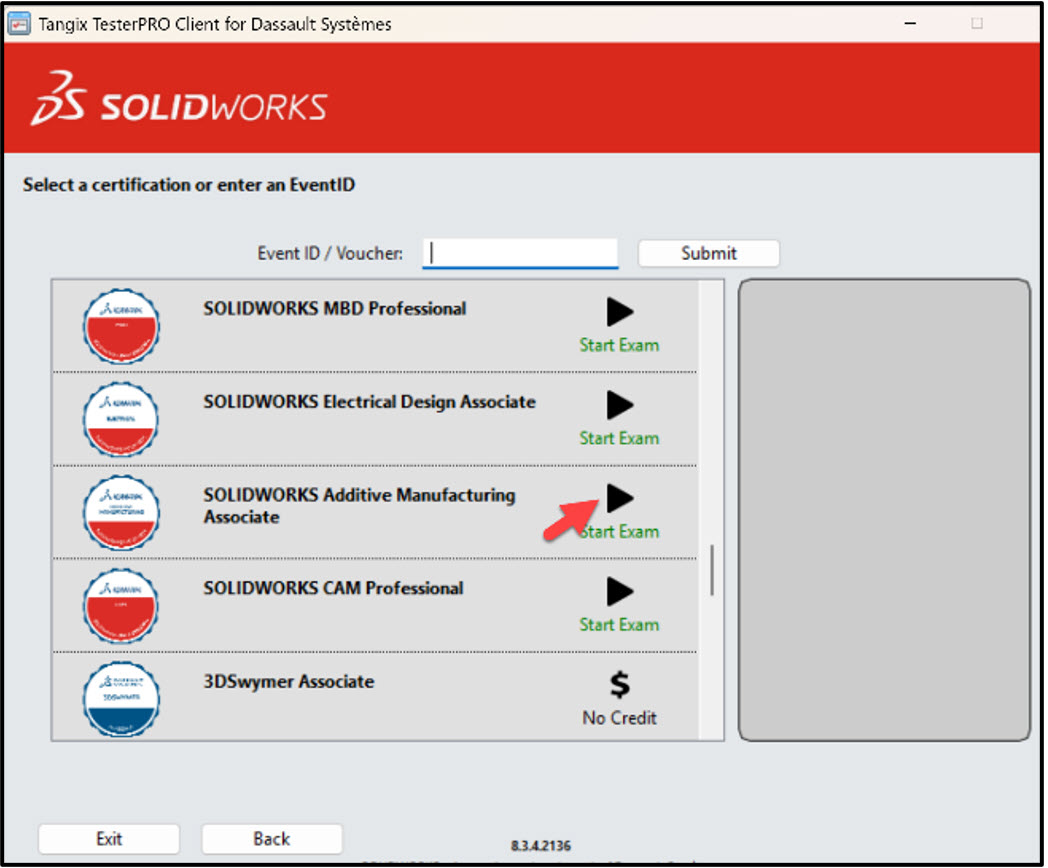The image size is (1048, 868).
Task: Click the Back button
Action: pos(271,839)
